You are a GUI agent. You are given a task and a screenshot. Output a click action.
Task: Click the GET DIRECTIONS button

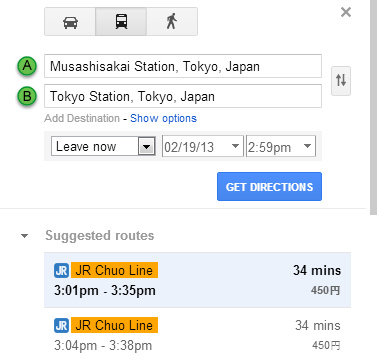[x=269, y=187]
